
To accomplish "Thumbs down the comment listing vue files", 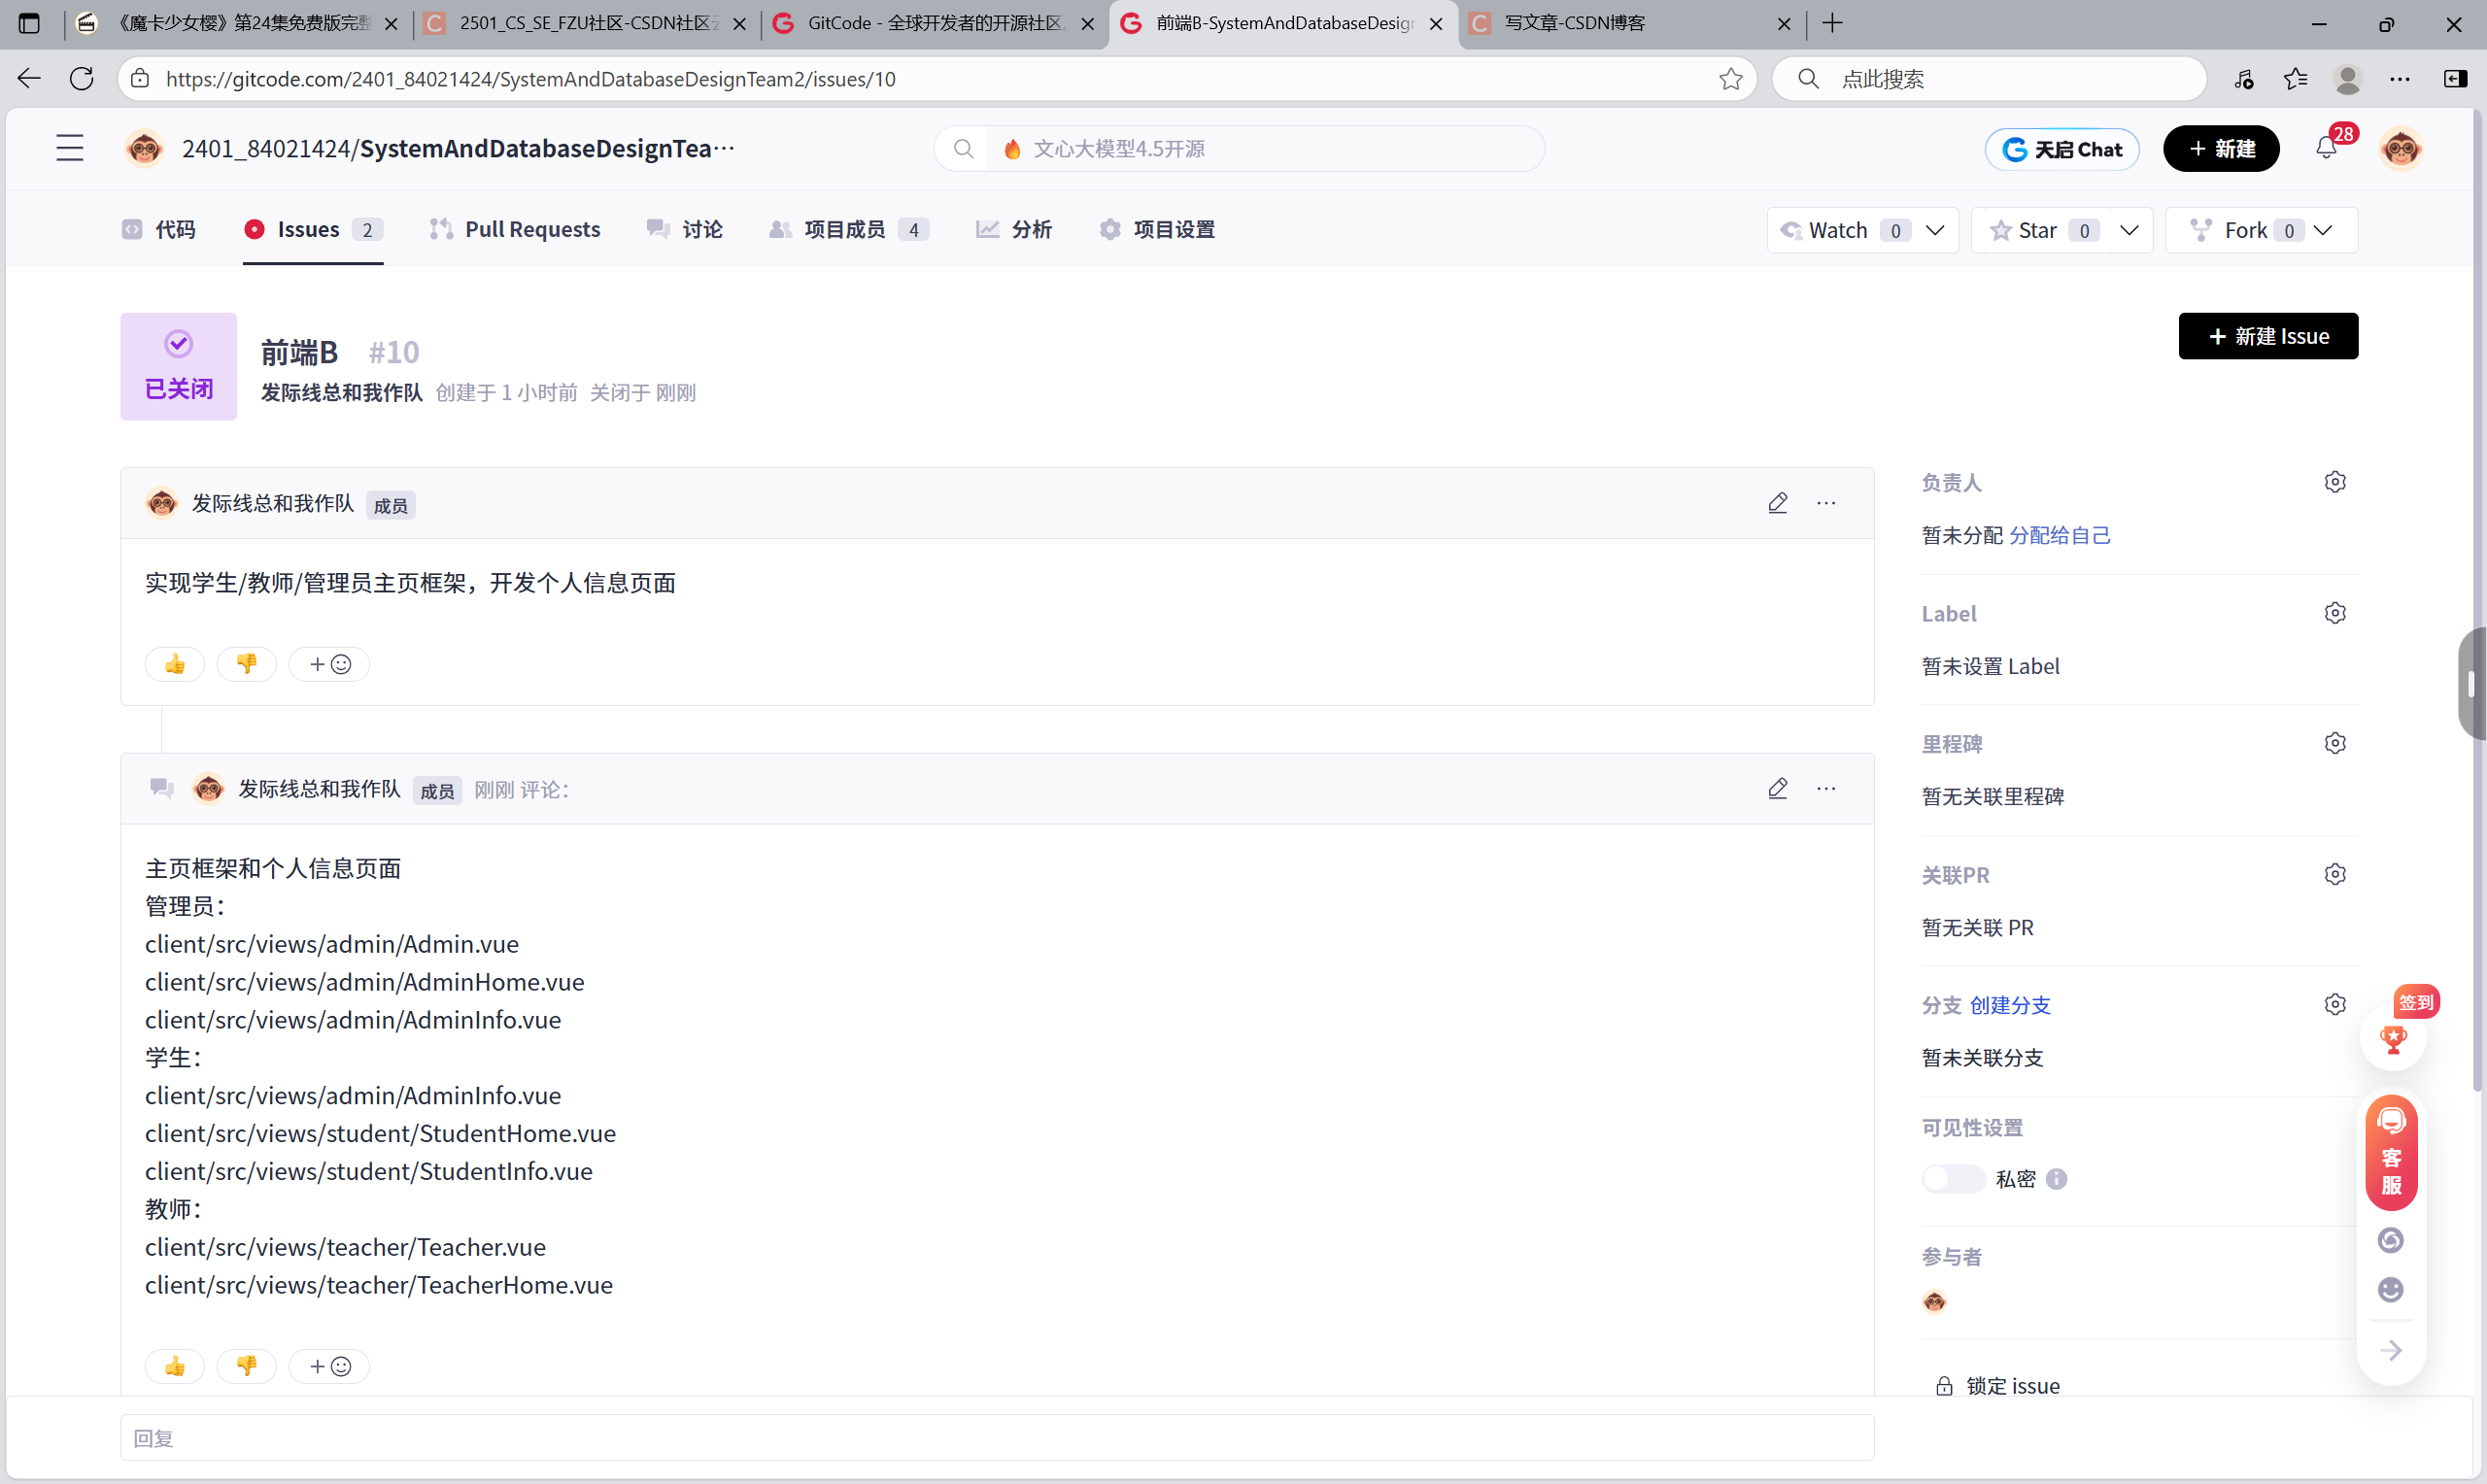I will tap(247, 1366).
